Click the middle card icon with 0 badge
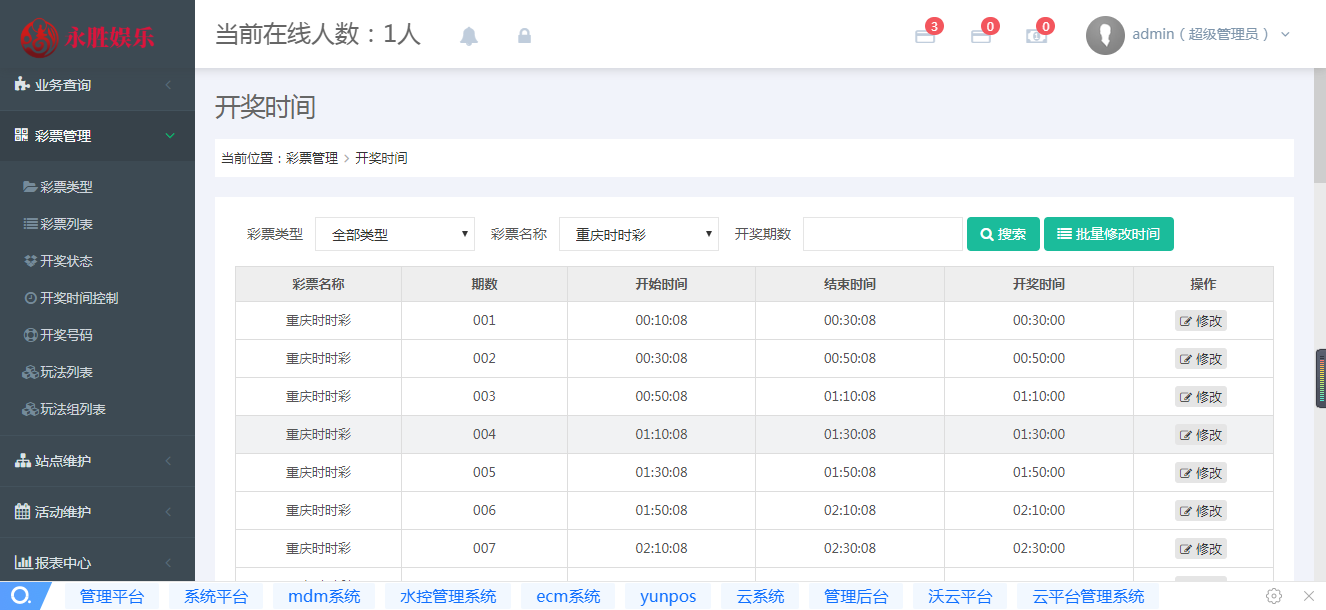Viewport: 1326px width, 610px height. [981, 36]
